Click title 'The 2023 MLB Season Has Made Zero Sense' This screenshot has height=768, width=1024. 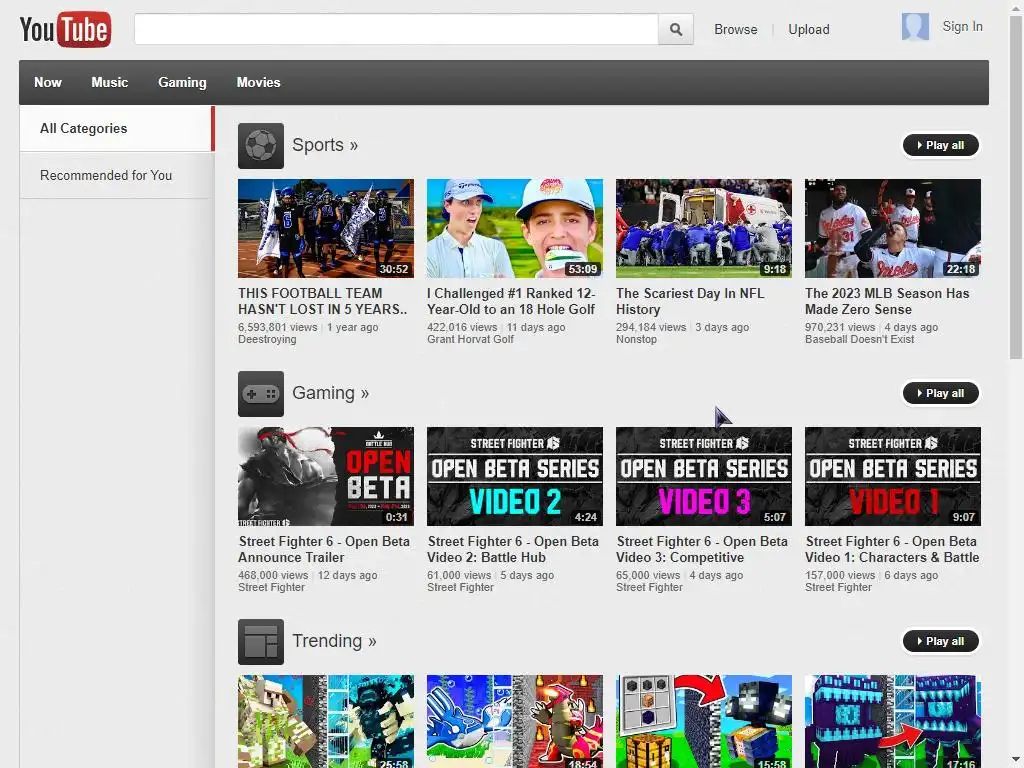887,302
